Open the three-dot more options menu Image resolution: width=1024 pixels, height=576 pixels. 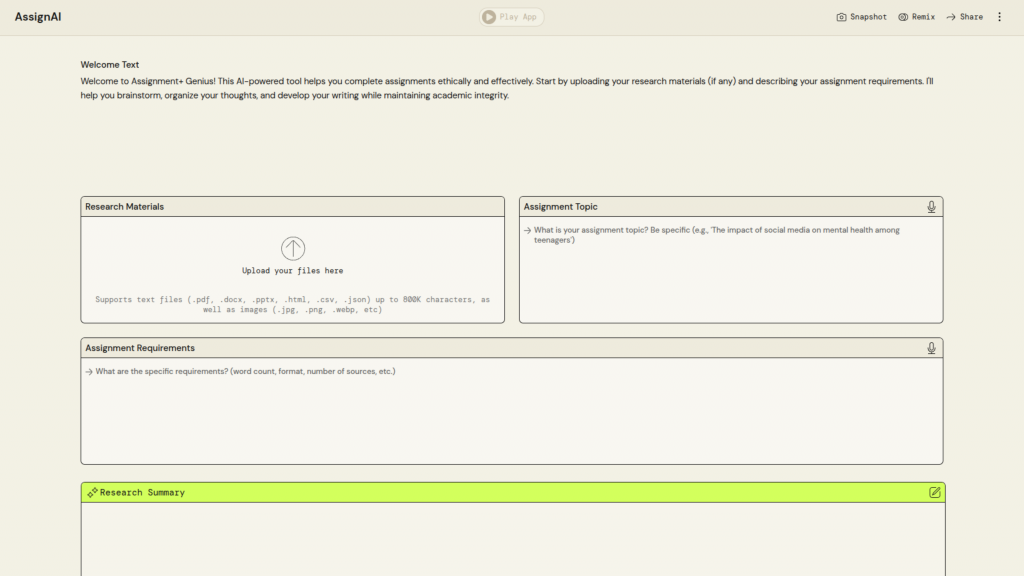(999, 17)
